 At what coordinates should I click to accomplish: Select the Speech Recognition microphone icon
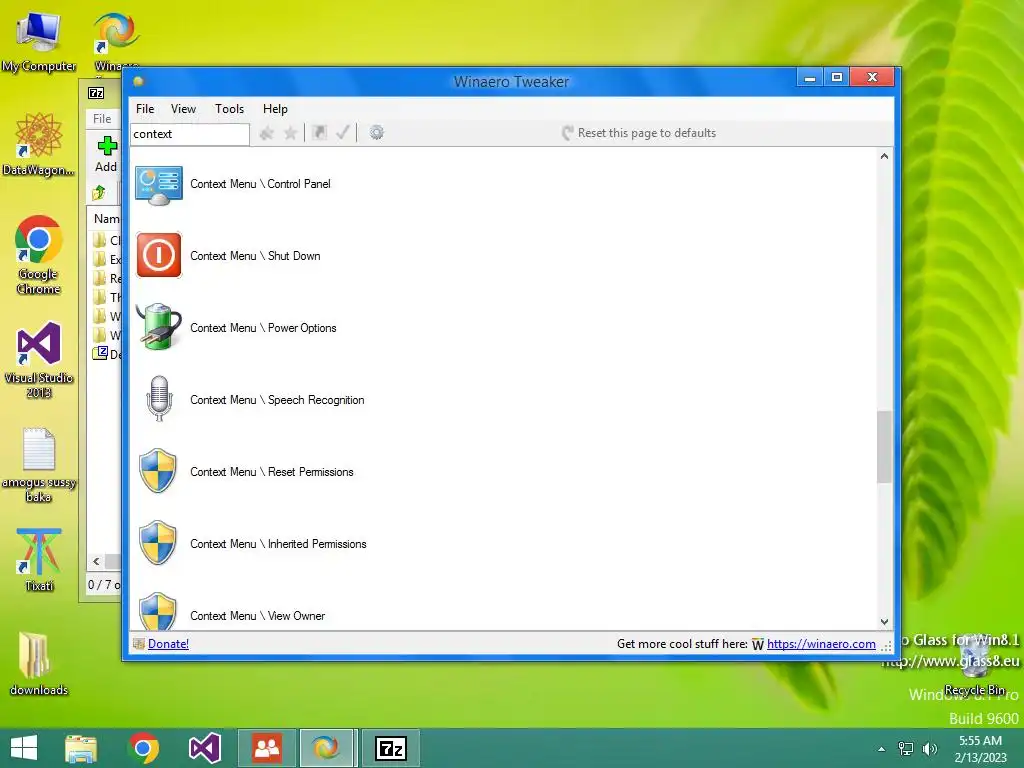click(159, 399)
